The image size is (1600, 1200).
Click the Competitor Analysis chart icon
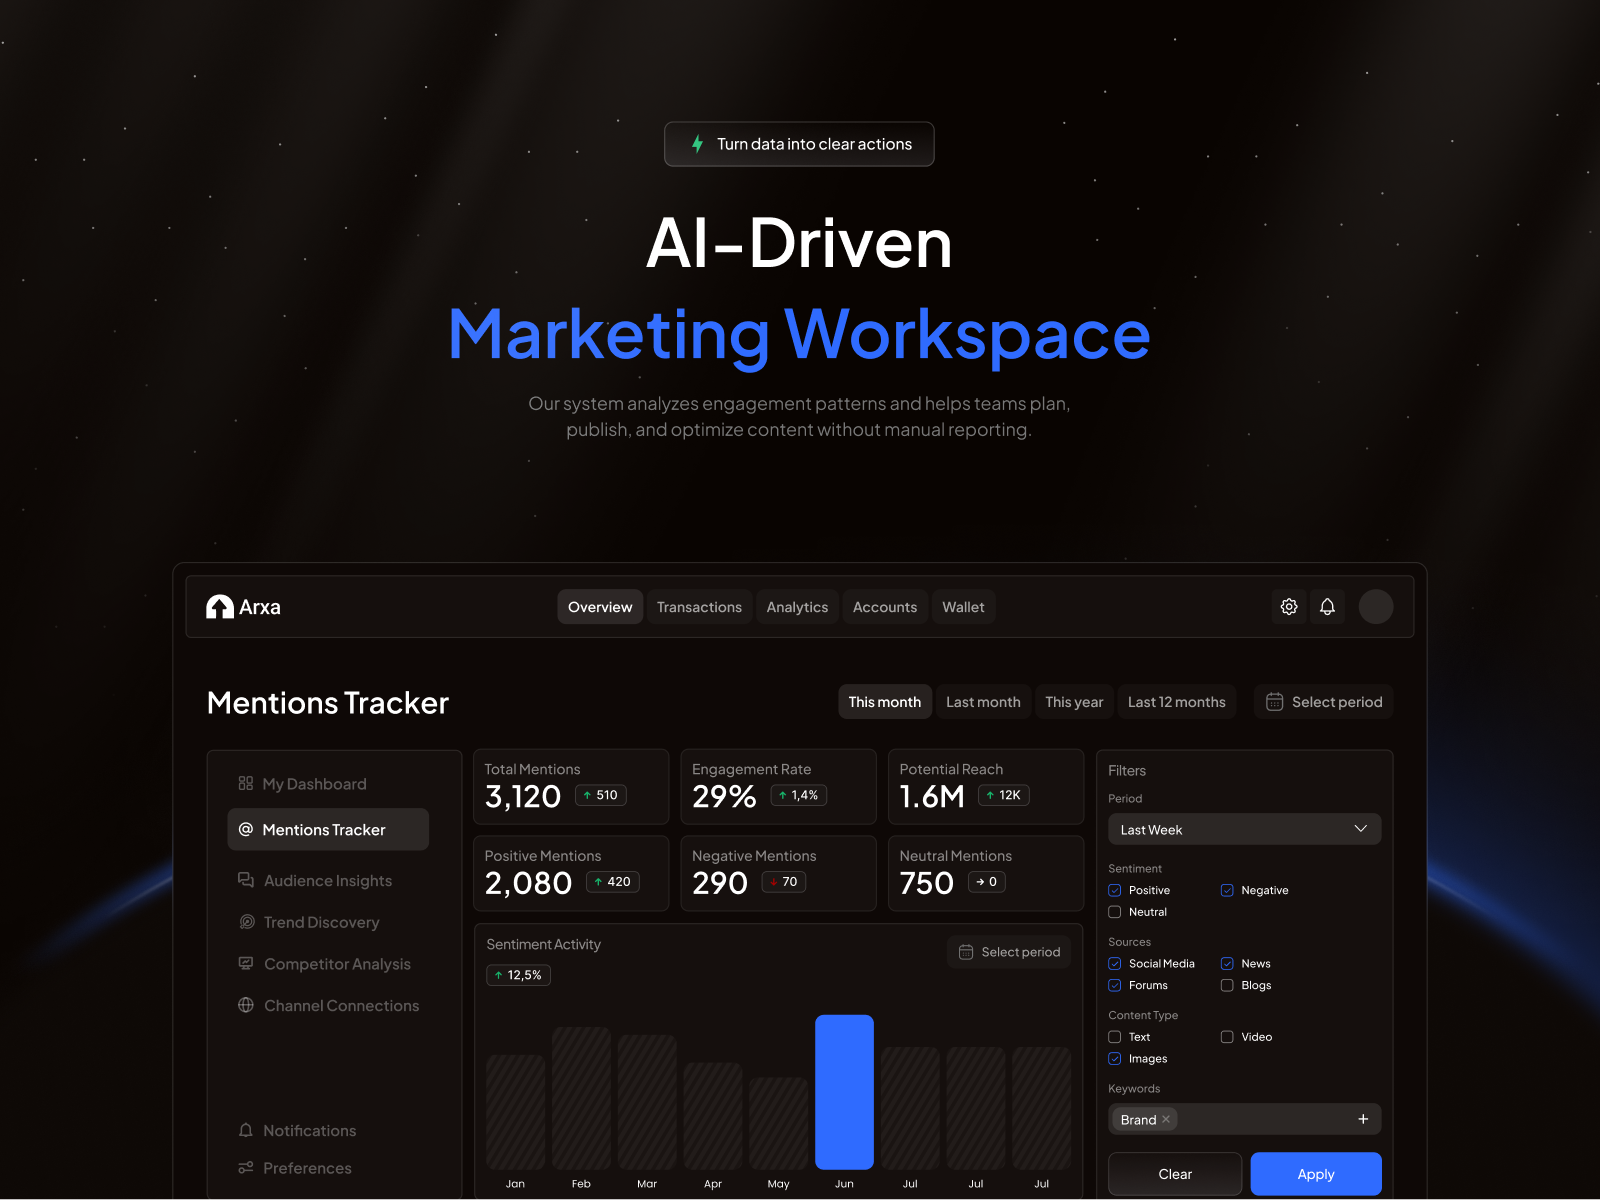(x=246, y=963)
